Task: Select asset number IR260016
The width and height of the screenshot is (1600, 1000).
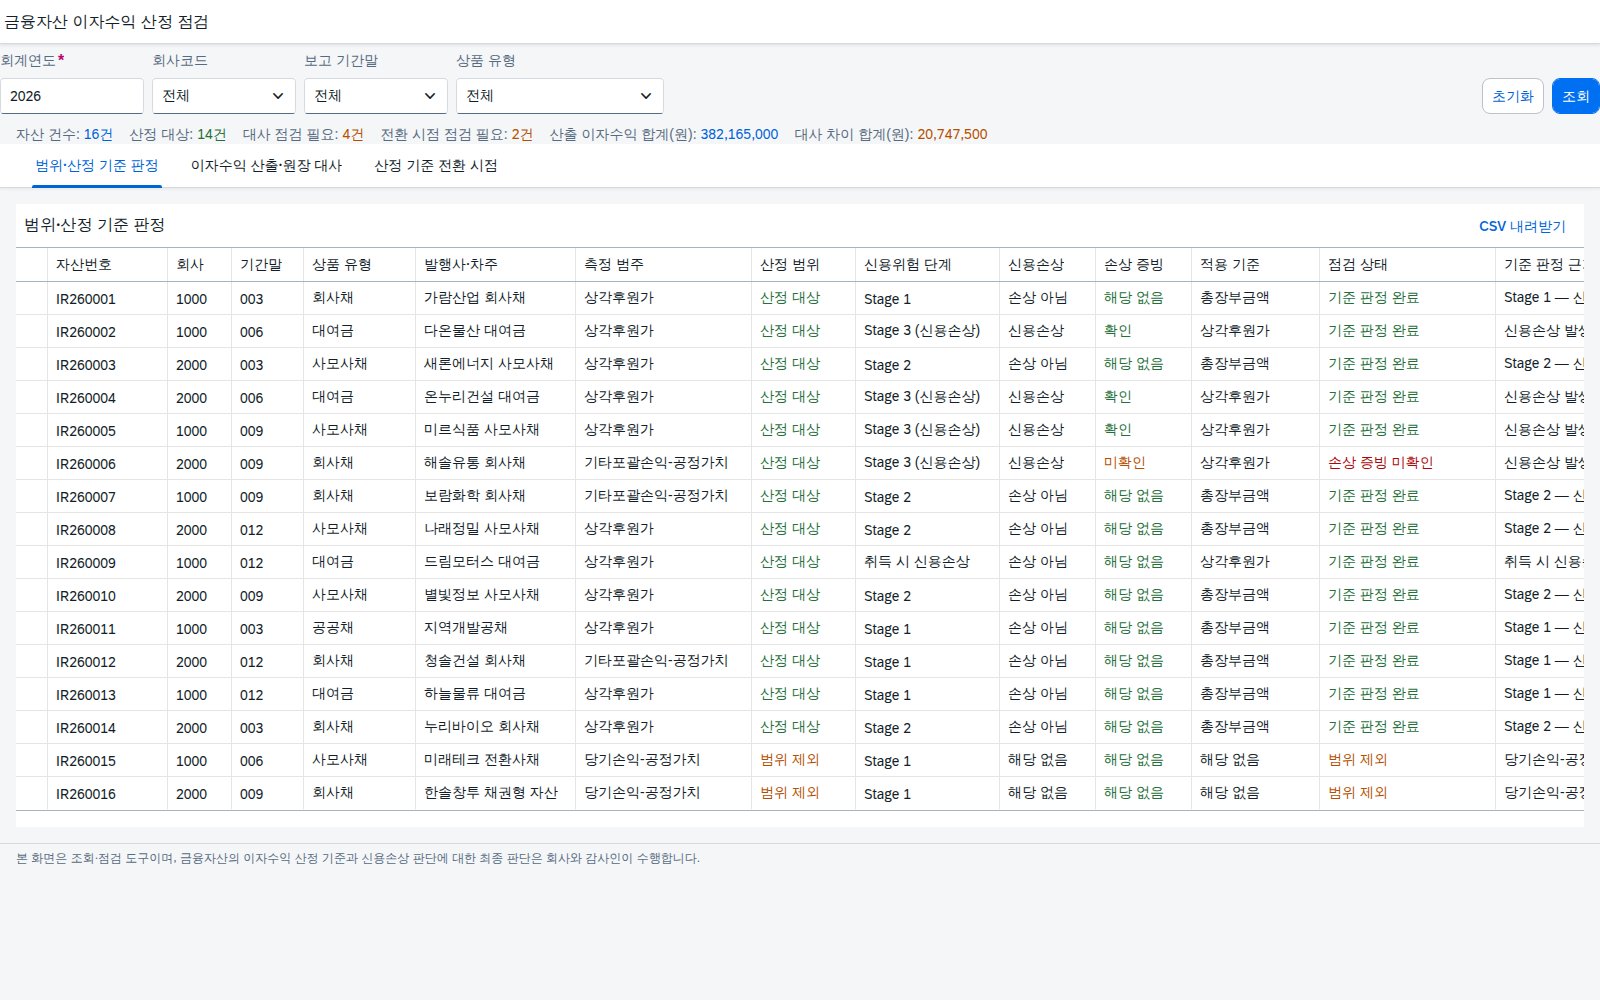Action: coord(86,794)
